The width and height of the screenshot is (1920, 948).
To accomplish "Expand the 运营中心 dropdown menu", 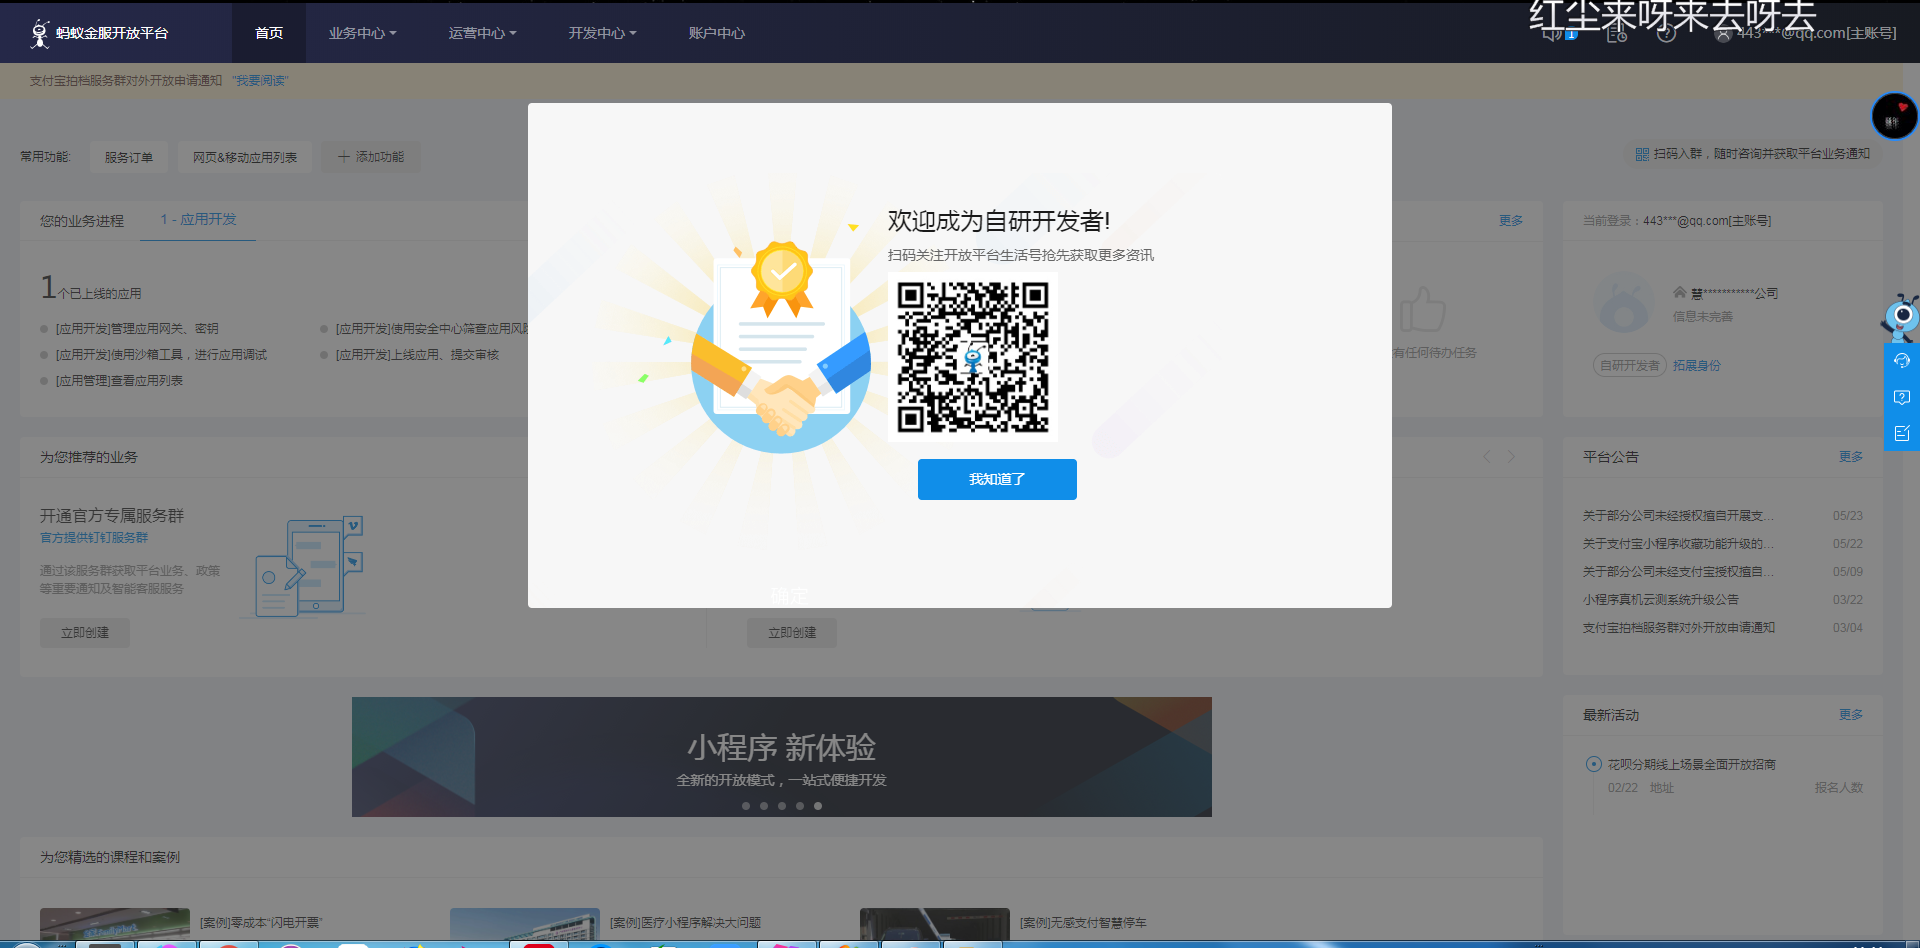I will (482, 33).
